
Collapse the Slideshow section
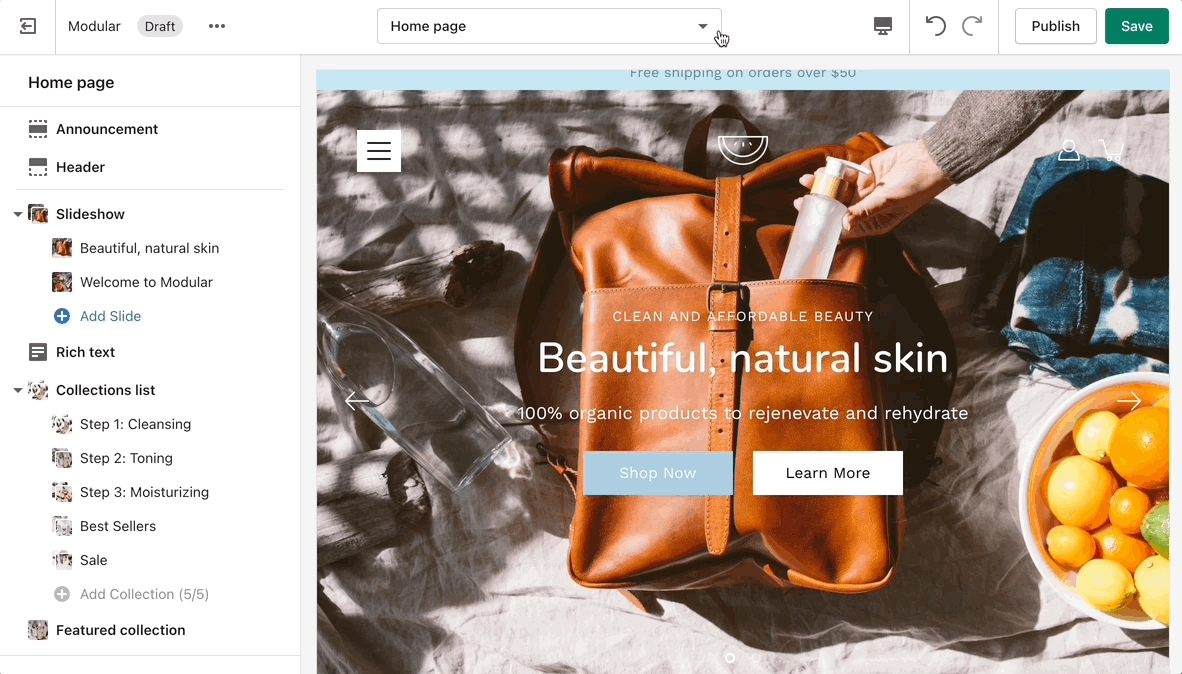coord(18,215)
